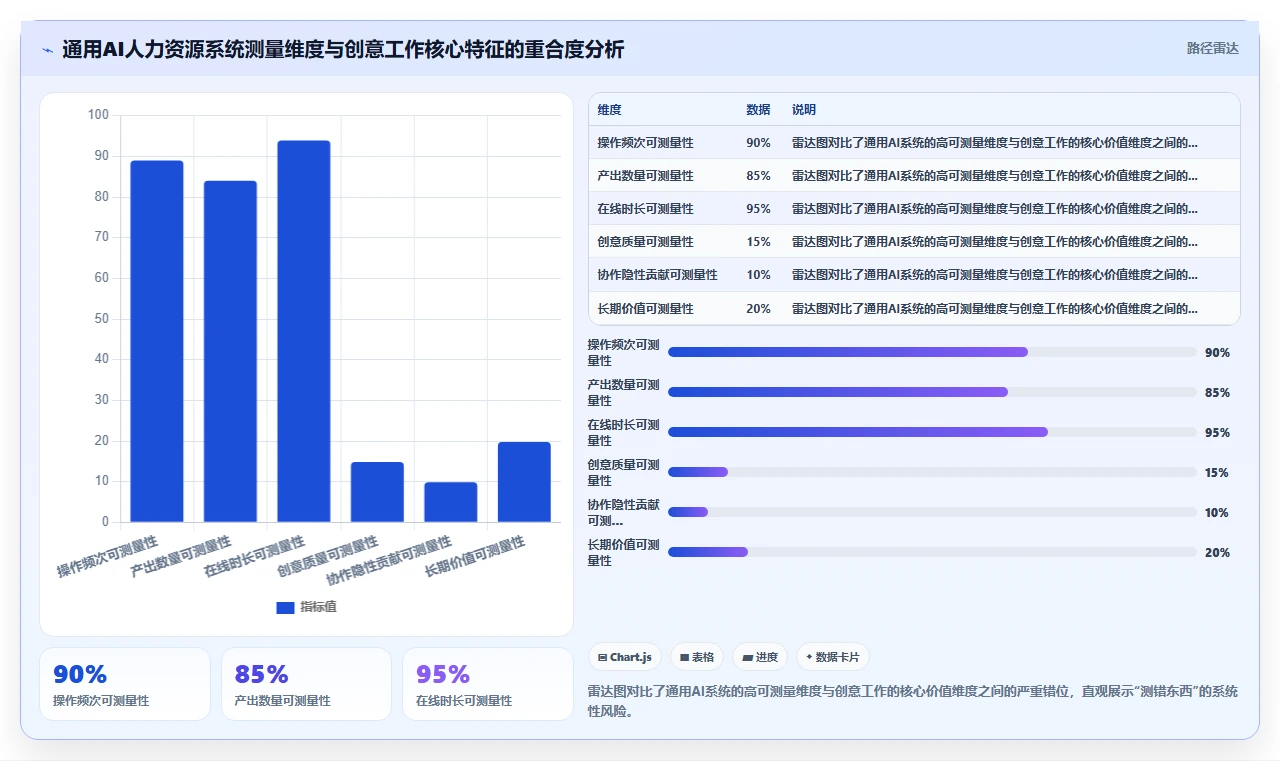Viewport: 1280px width, 761px height.
Task: Click the 10% progress bar for 协作隐性贡献
Action: pos(932,512)
